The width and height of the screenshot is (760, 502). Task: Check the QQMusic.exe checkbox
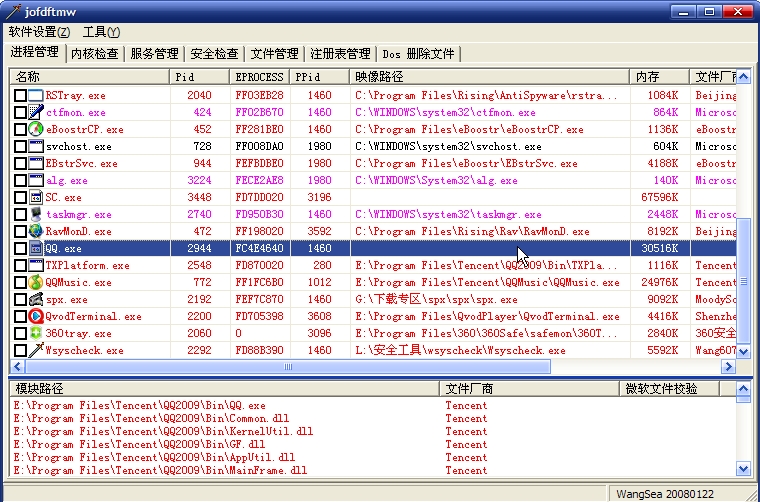coord(20,282)
